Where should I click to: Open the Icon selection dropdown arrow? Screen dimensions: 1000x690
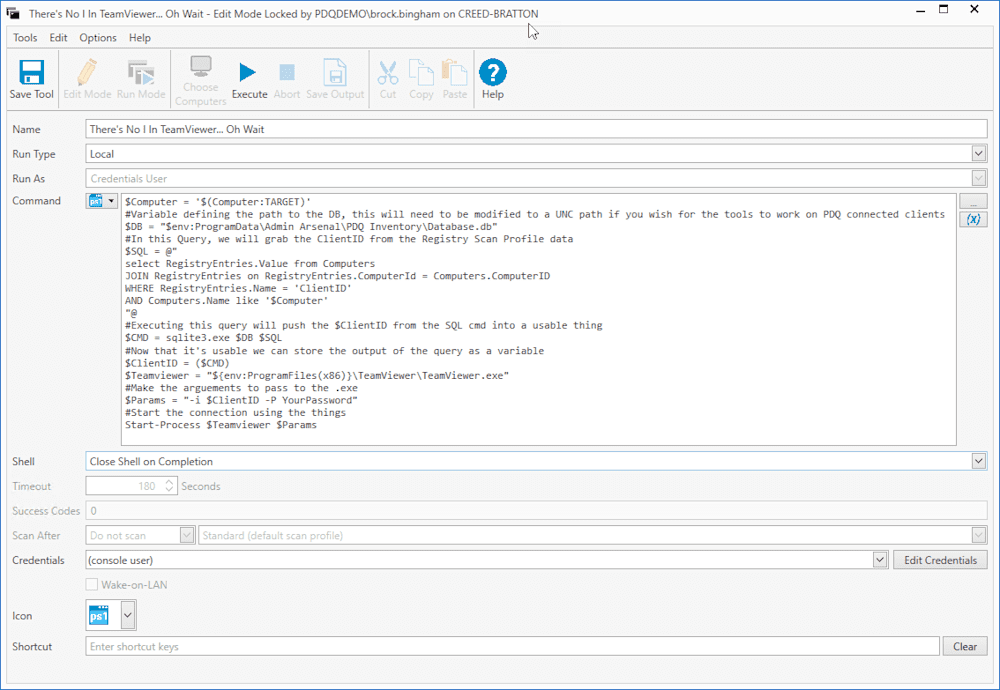128,615
